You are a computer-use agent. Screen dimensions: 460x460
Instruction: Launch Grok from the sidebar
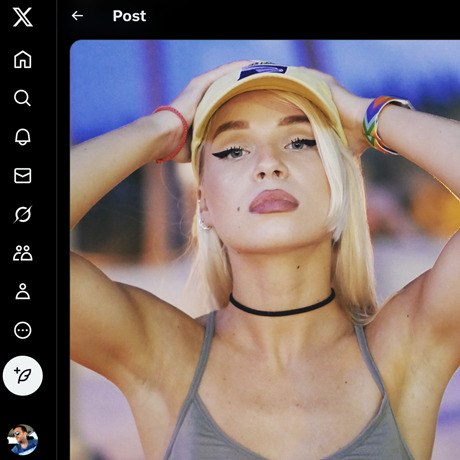[23, 214]
